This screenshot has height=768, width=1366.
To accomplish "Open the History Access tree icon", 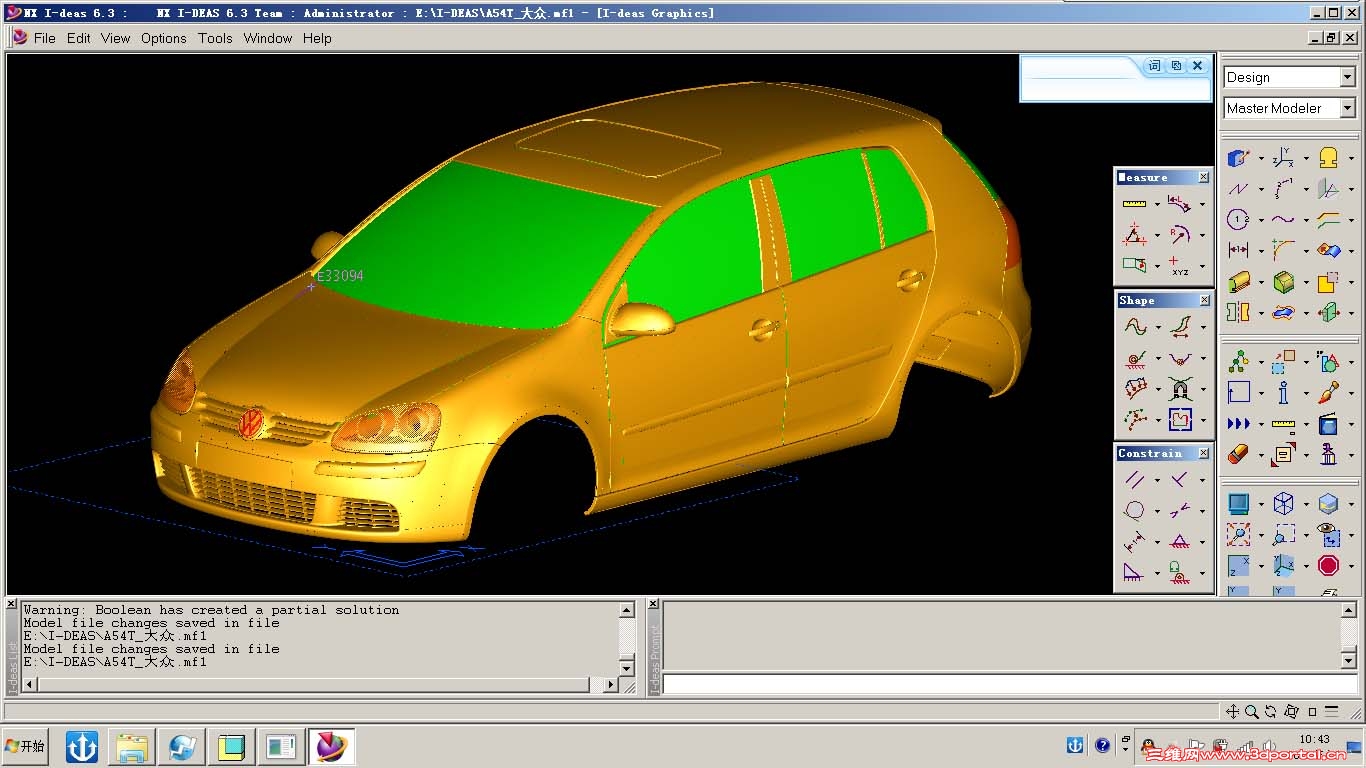I will 1239,362.
